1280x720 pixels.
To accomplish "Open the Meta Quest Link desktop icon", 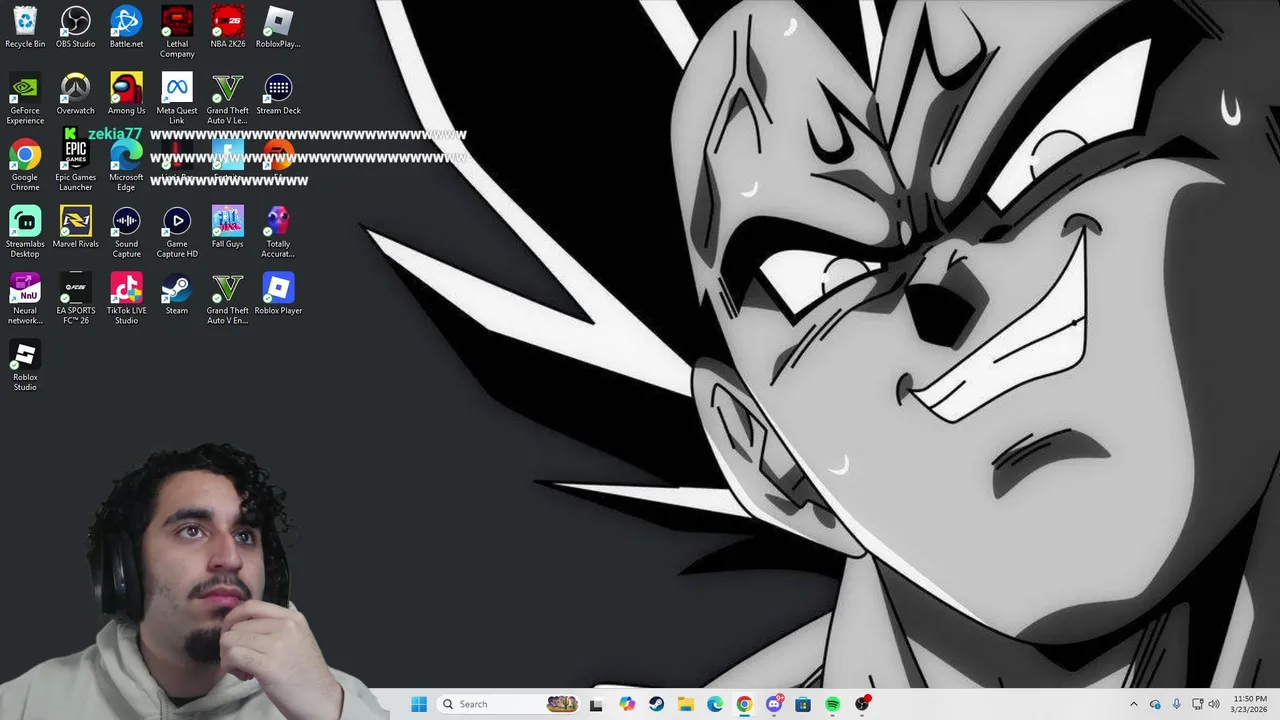I will click(177, 99).
